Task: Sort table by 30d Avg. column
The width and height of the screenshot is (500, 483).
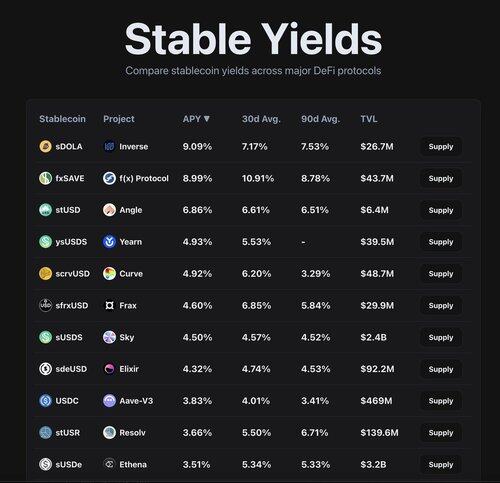Action: click(261, 119)
